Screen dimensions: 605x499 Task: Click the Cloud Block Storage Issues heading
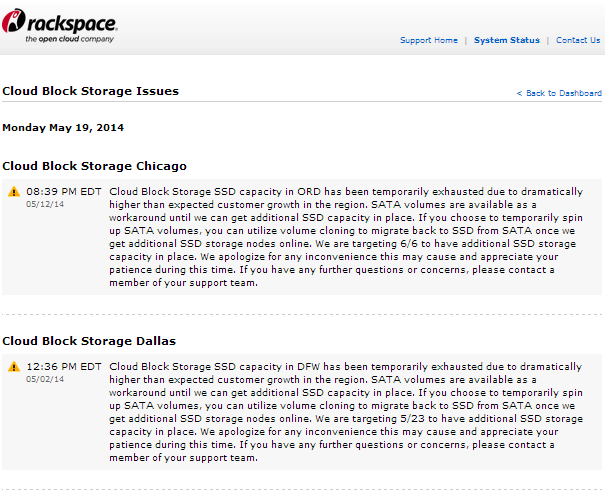[90, 91]
